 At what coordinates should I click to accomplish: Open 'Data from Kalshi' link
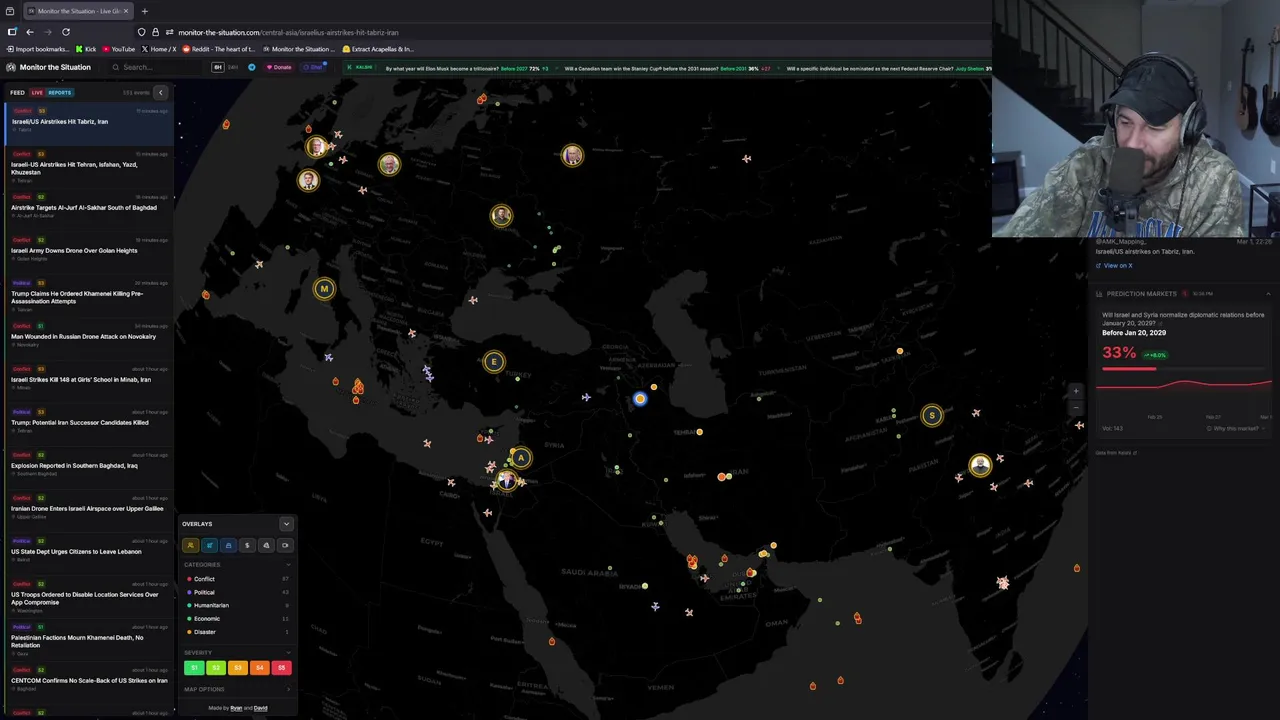pyautogui.click(x=1116, y=453)
